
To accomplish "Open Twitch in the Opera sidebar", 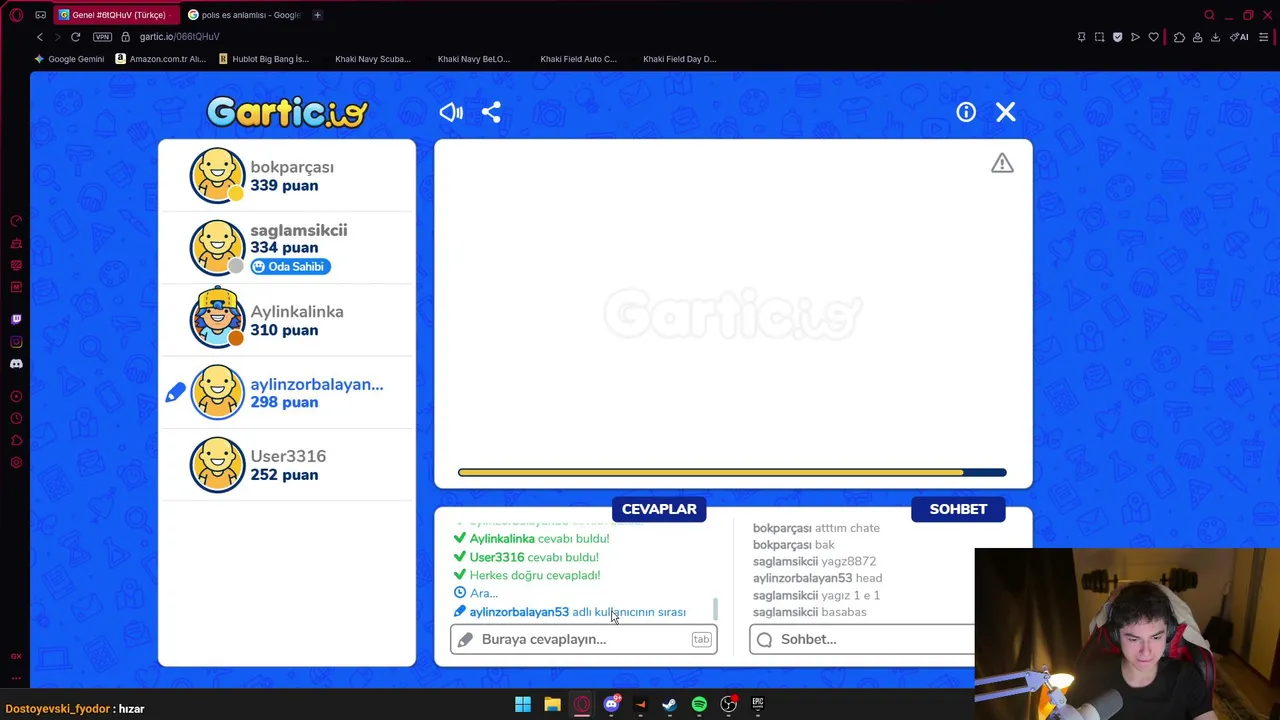I will click(x=16, y=320).
